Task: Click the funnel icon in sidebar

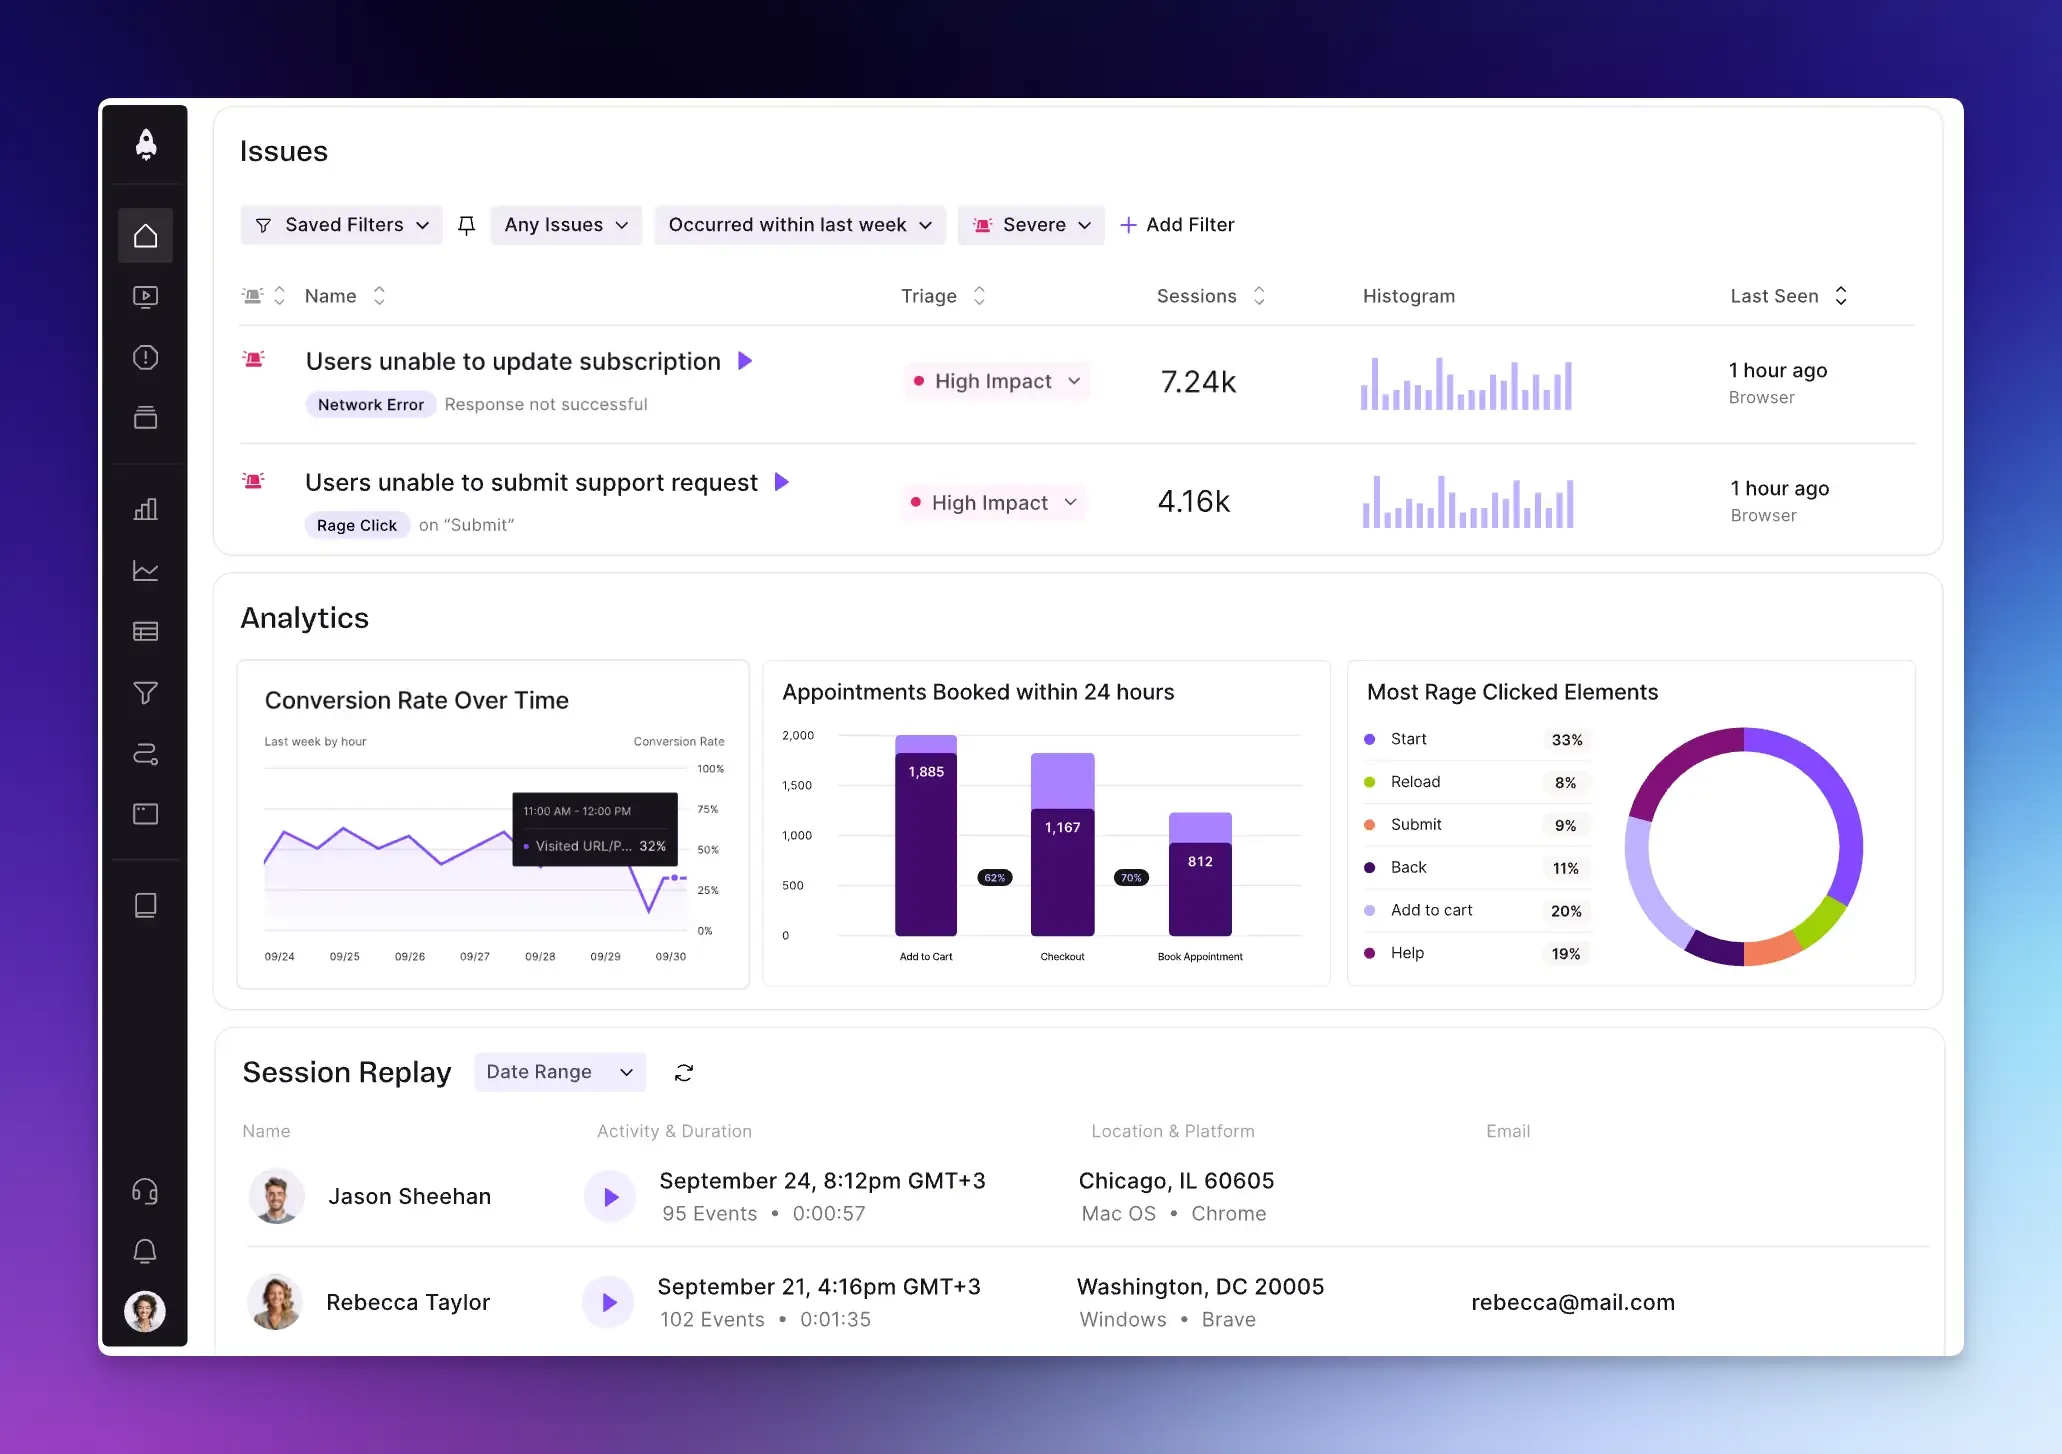Action: [145, 692]
